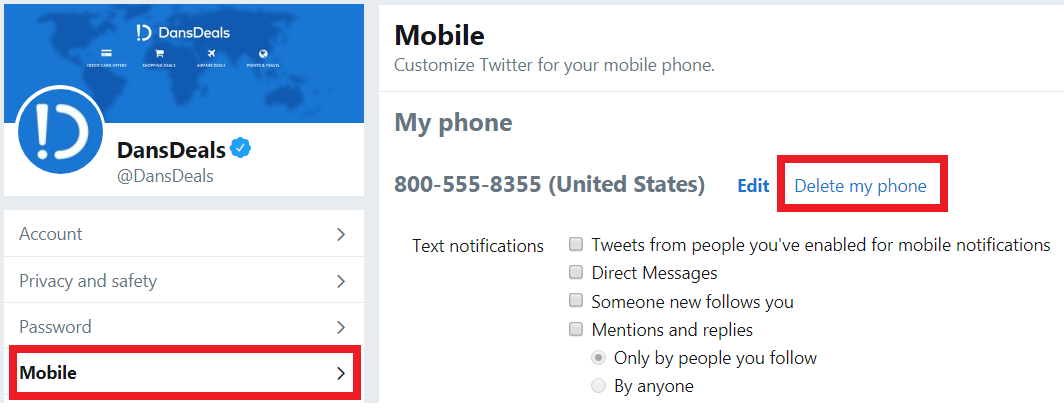Screen dimensions: 1064x412
Task: Select Only by people you follow option
Action: point(598,357)
